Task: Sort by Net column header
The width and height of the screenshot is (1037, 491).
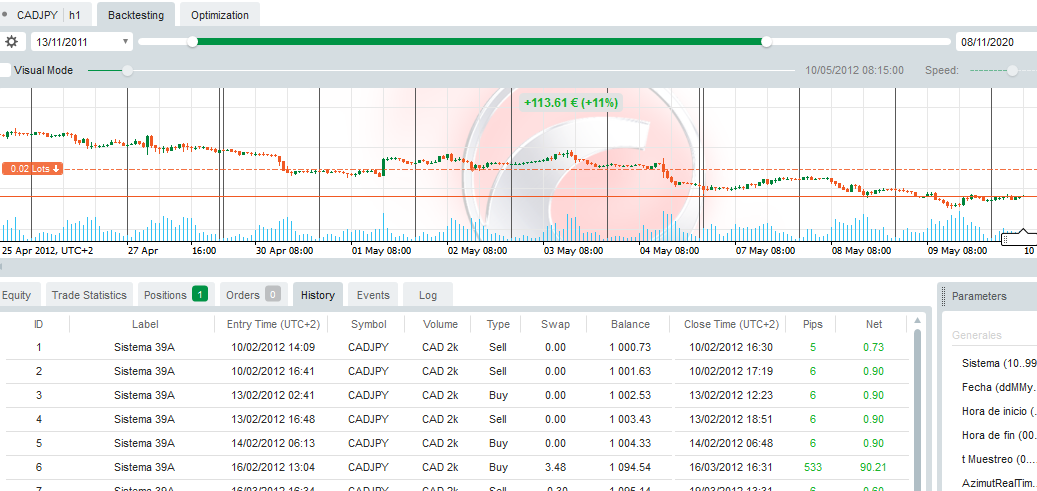Action: pos(874,324)
